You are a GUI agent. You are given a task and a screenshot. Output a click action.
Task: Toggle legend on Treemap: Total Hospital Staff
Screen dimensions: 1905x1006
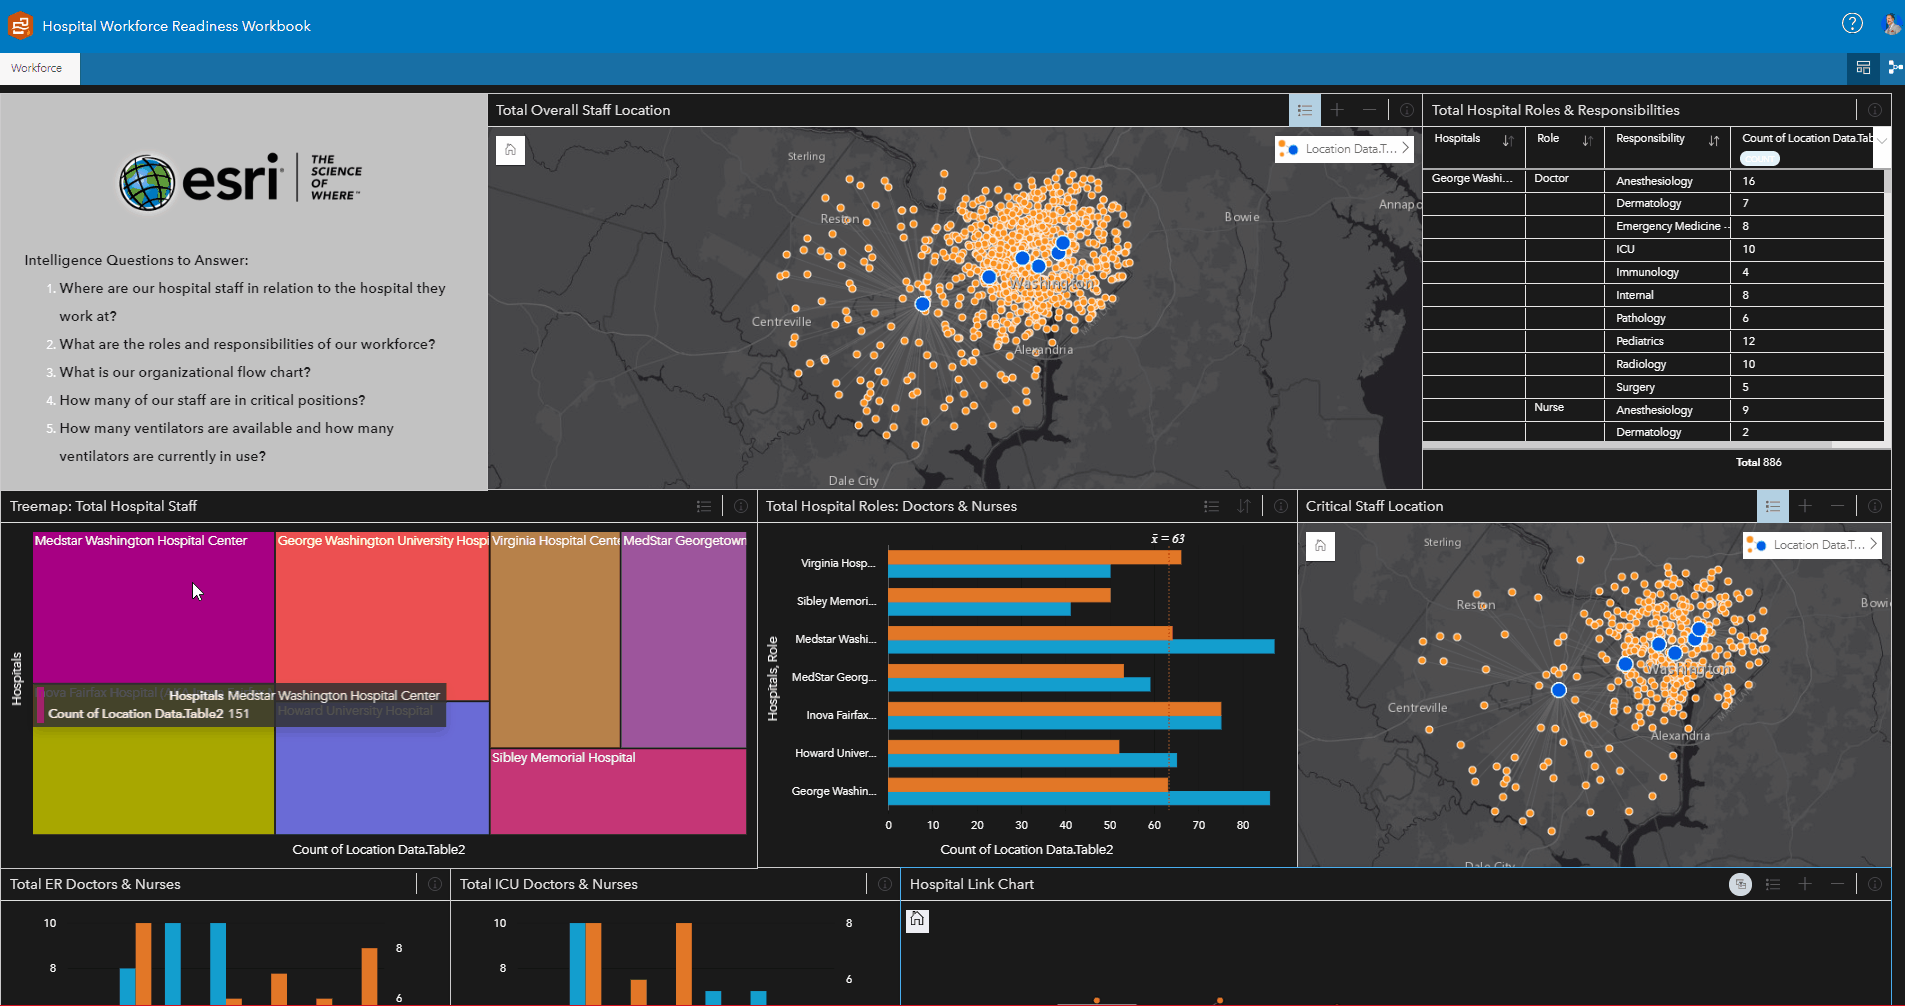point(704,506)
